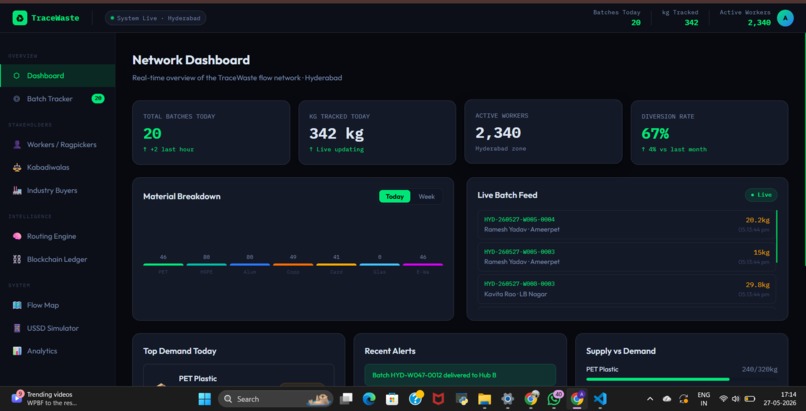The width and height of the screenshot is (806, 411).
Task: Click the Batch Tracker 20 count badge
Action: (x=98, y=99)
